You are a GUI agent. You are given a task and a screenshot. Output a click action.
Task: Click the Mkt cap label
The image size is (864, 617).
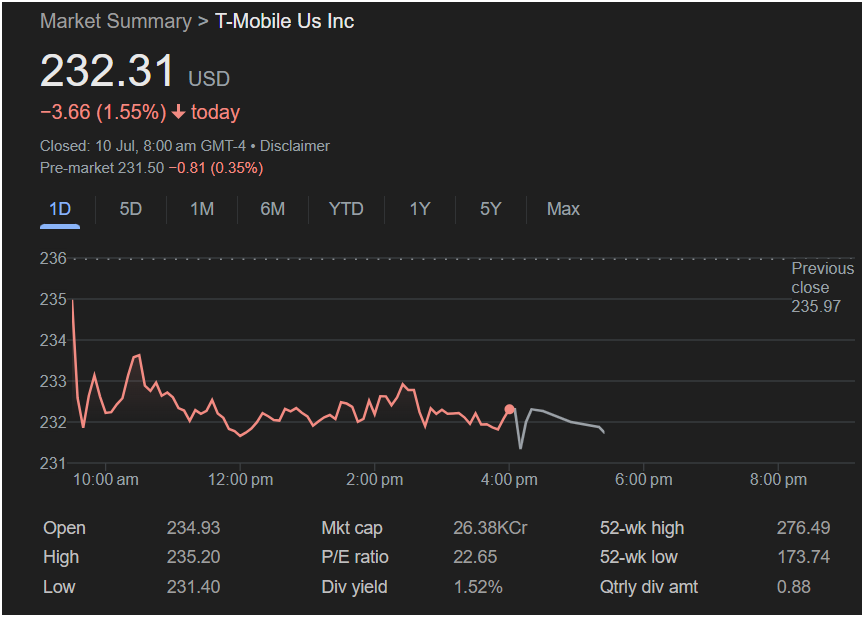point(352,528)
